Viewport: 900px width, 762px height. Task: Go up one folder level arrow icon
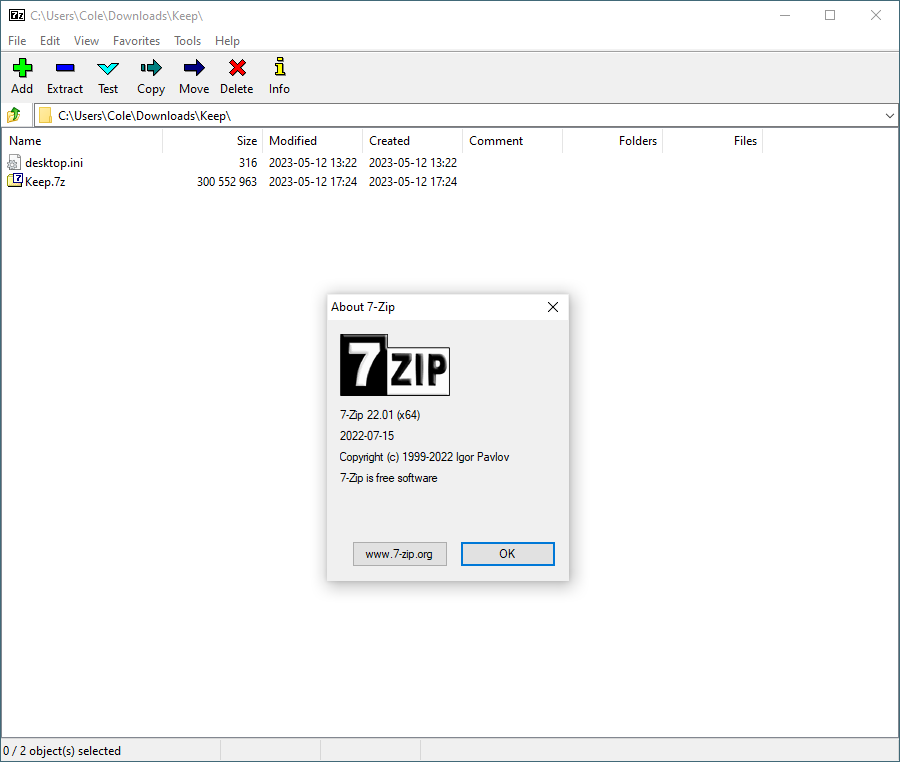click(x=14, y=115)
